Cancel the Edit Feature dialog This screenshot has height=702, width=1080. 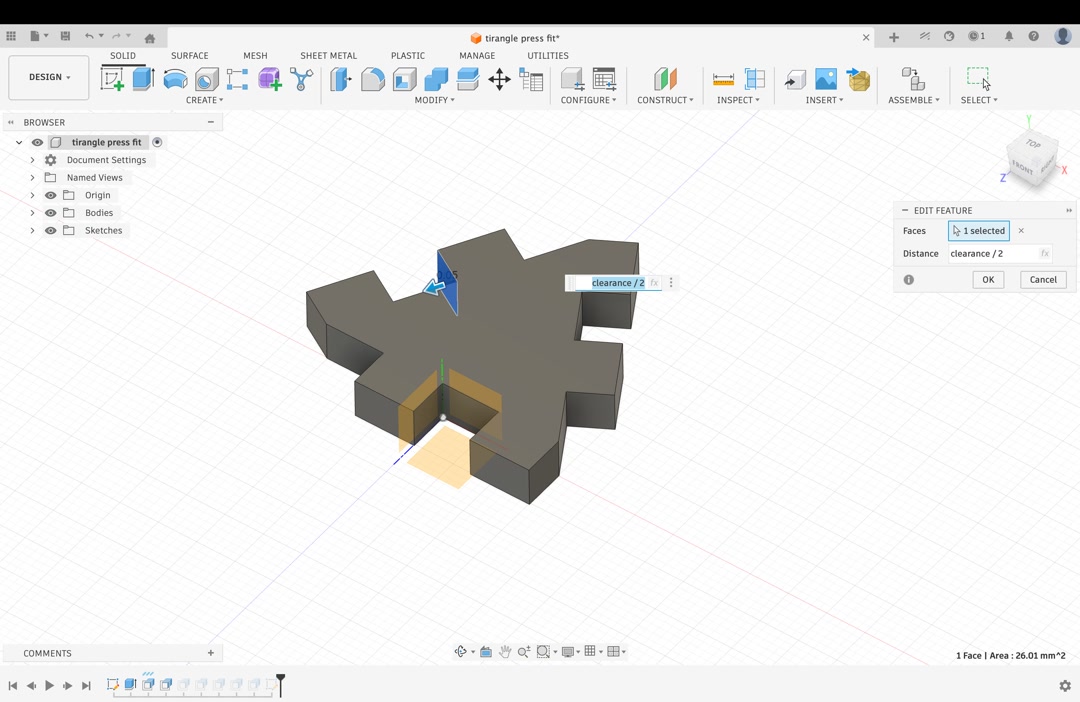click(x=1043, y=280)
